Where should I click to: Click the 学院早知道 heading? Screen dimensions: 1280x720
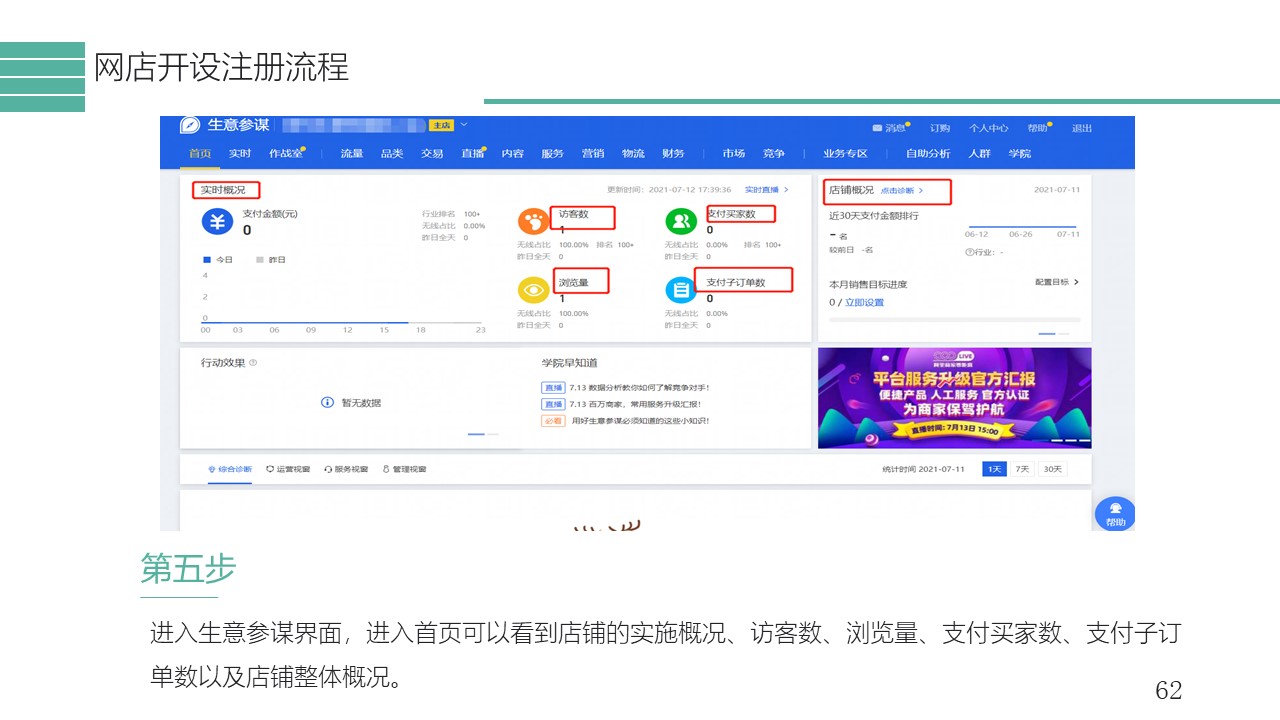coord(570,363)
